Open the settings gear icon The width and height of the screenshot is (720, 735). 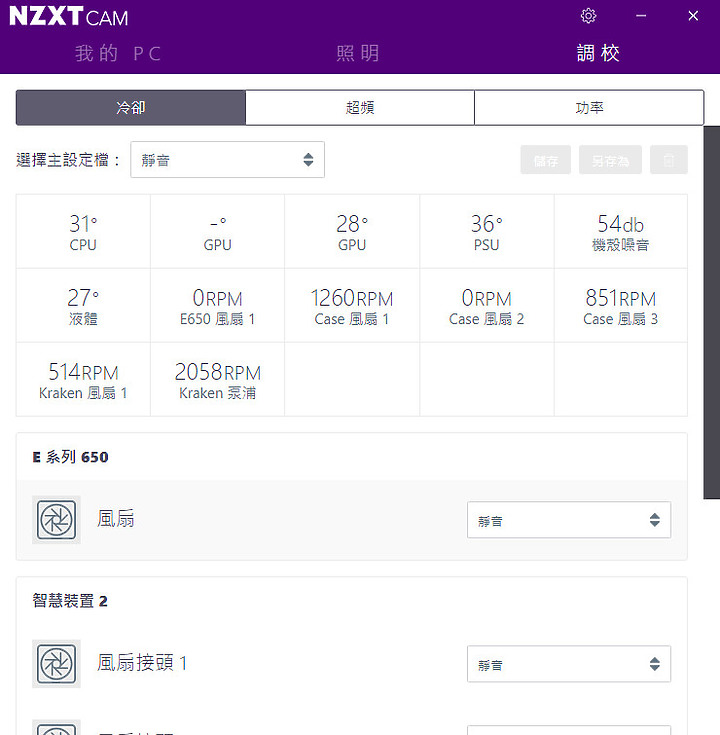coord(588,15)
